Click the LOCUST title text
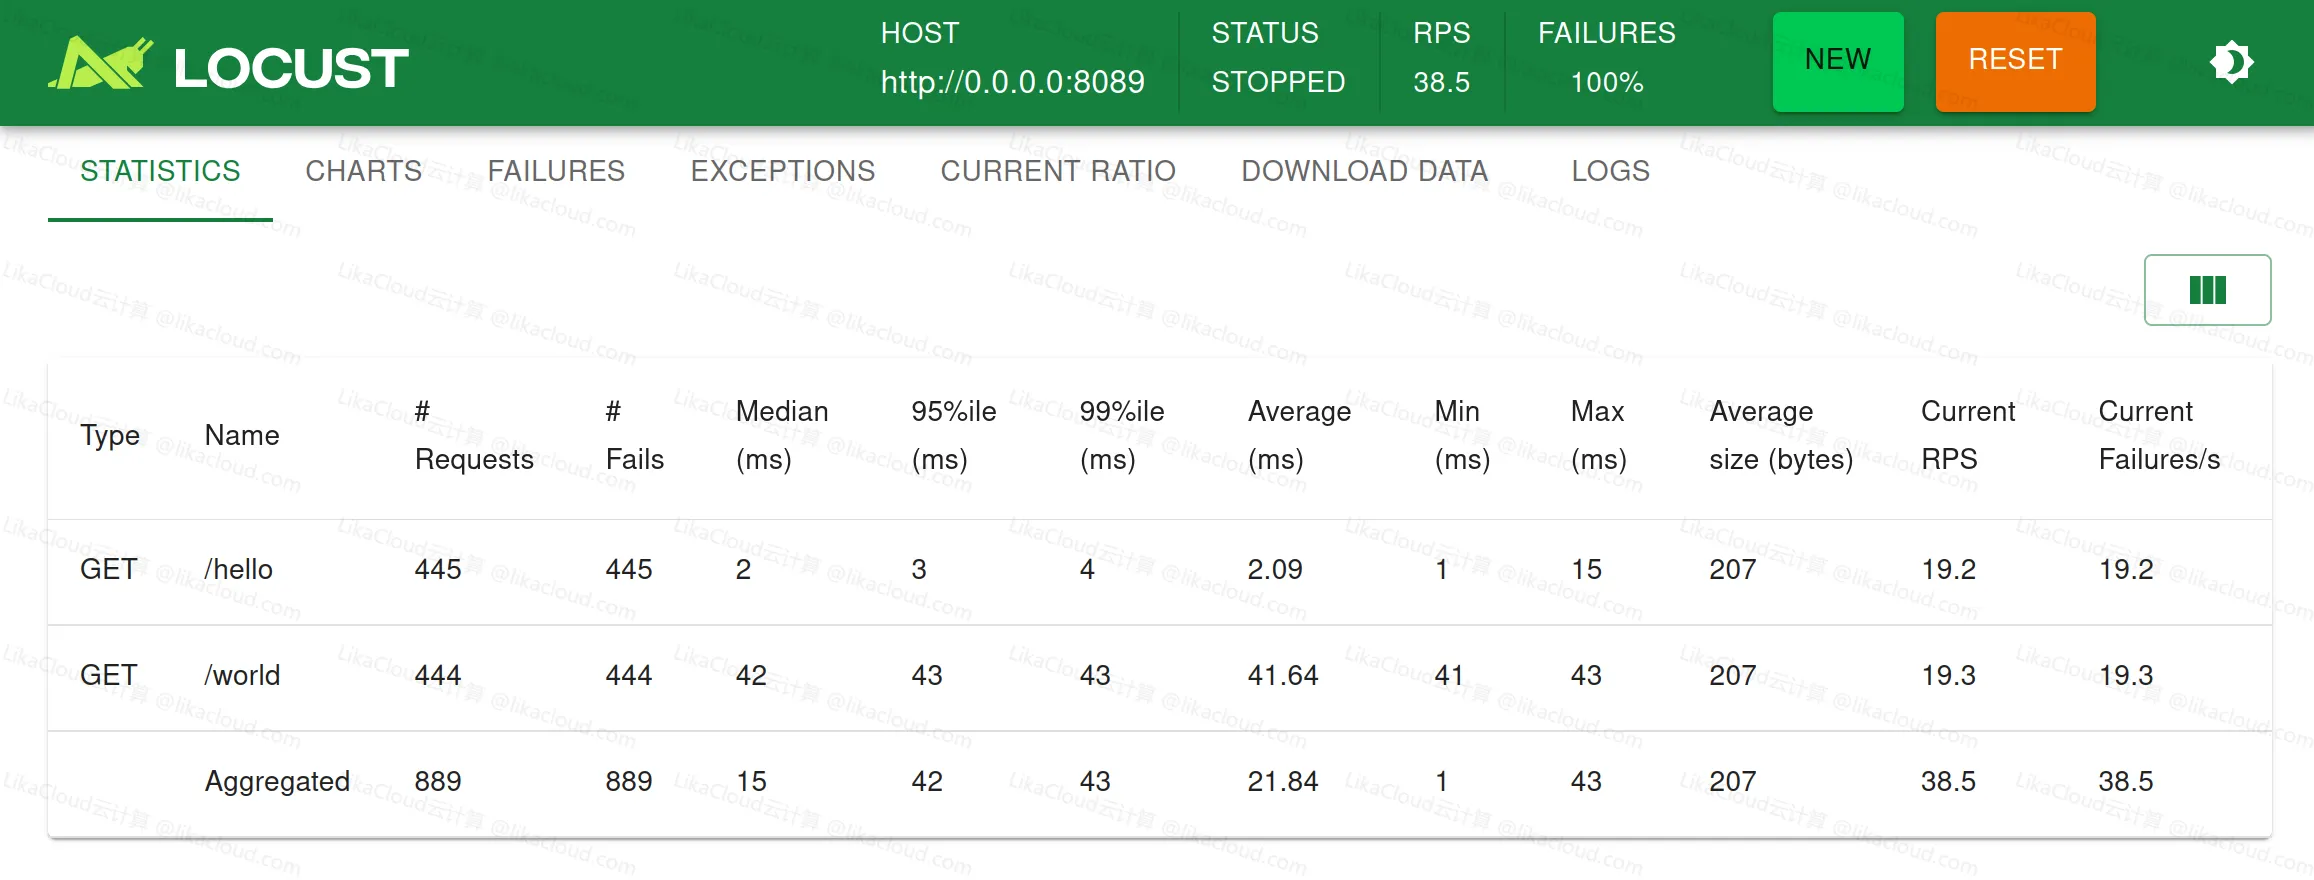 (x=290, y=68)
